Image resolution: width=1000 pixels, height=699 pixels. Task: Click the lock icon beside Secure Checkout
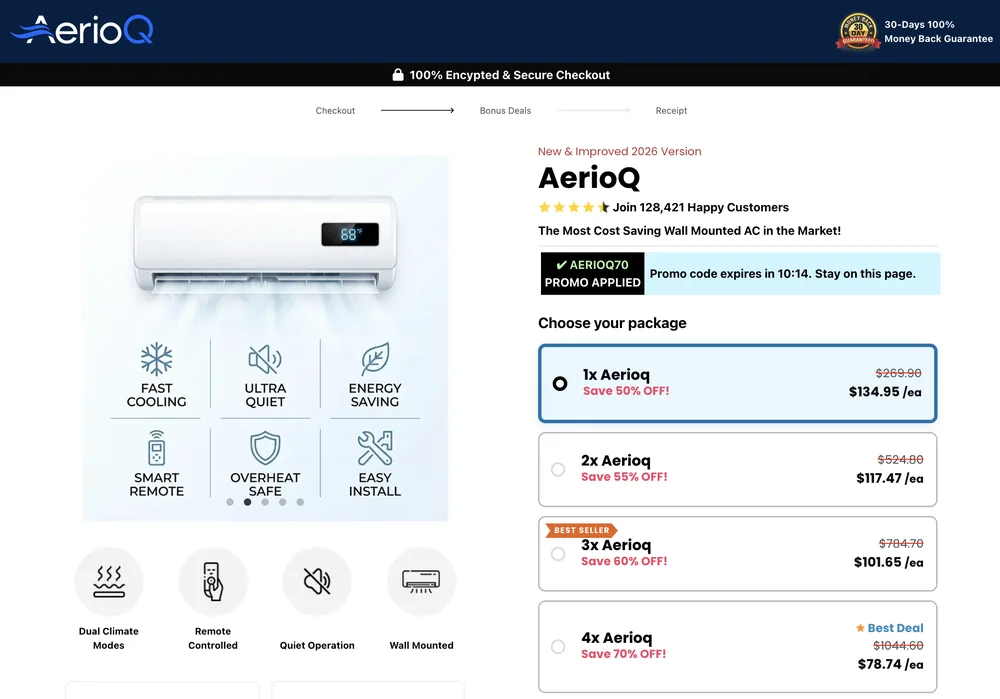pos(398,75)
